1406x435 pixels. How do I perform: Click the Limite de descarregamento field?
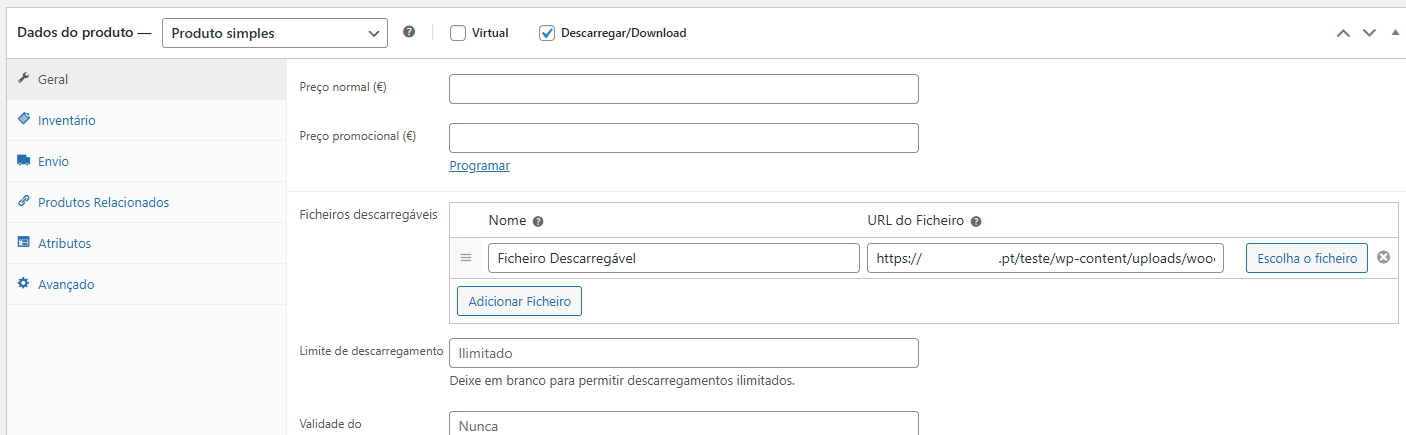(x=684, y=353)
